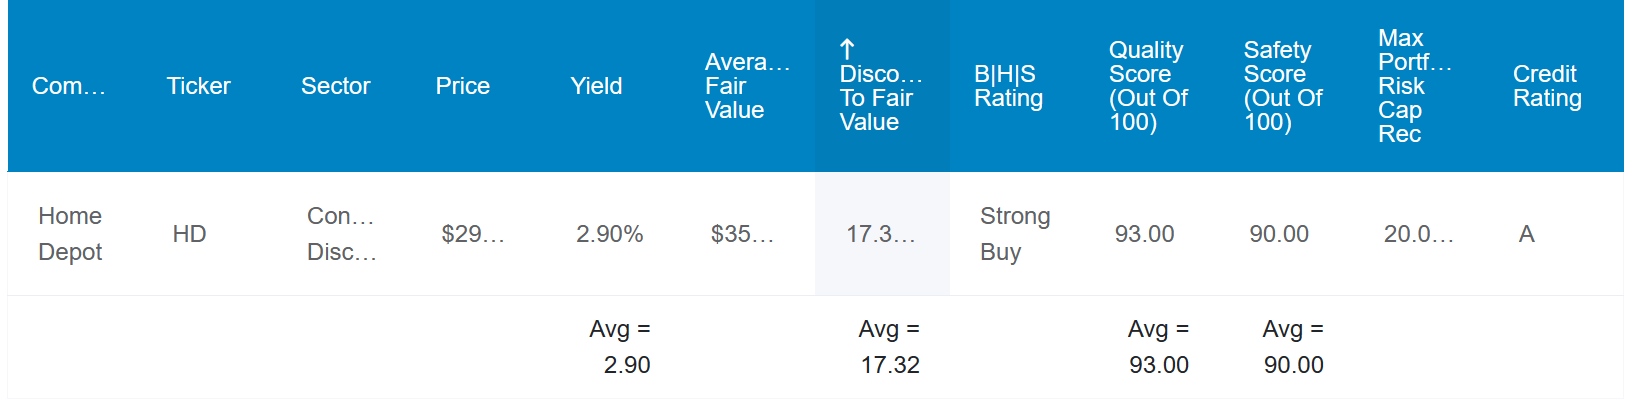
Task: Click the Avg = 2.90 yield footer
Action: pos(620,347)
